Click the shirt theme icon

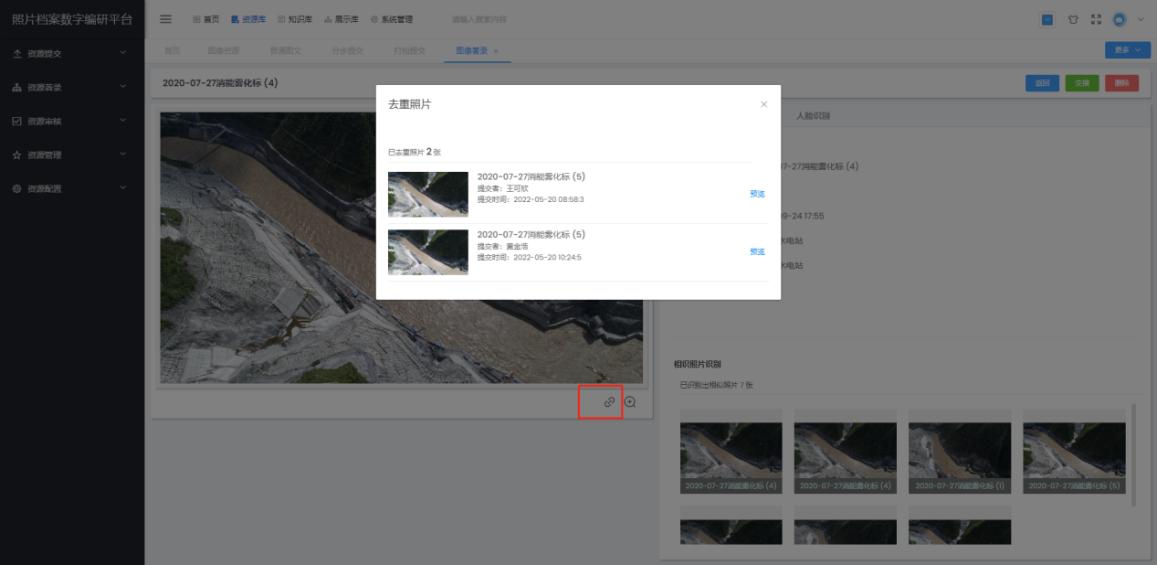(1072, 19)
